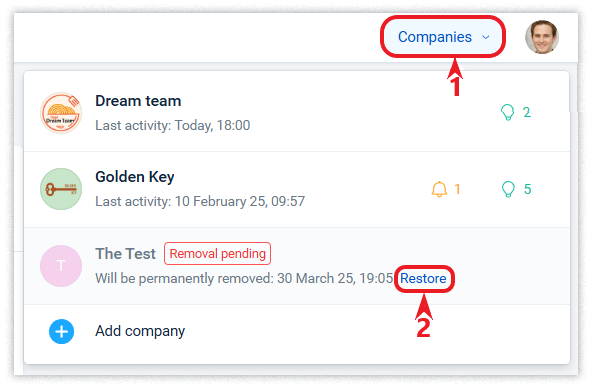Click the Golden Key logo
Viewport: 592px width, 388px height.
(x=61, y=189)
